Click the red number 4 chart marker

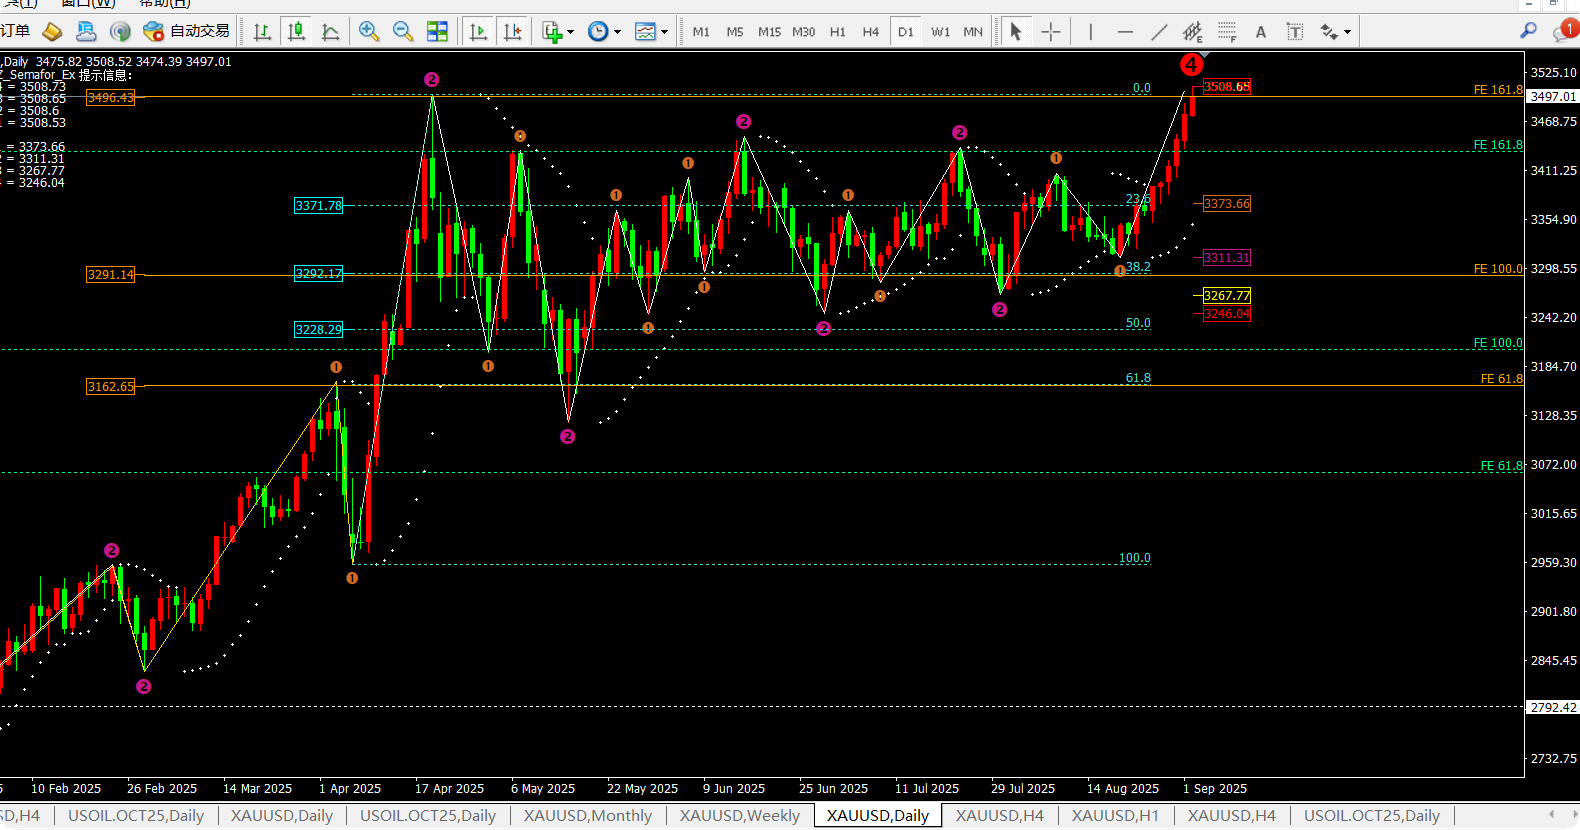click(x=1190, y=65)
